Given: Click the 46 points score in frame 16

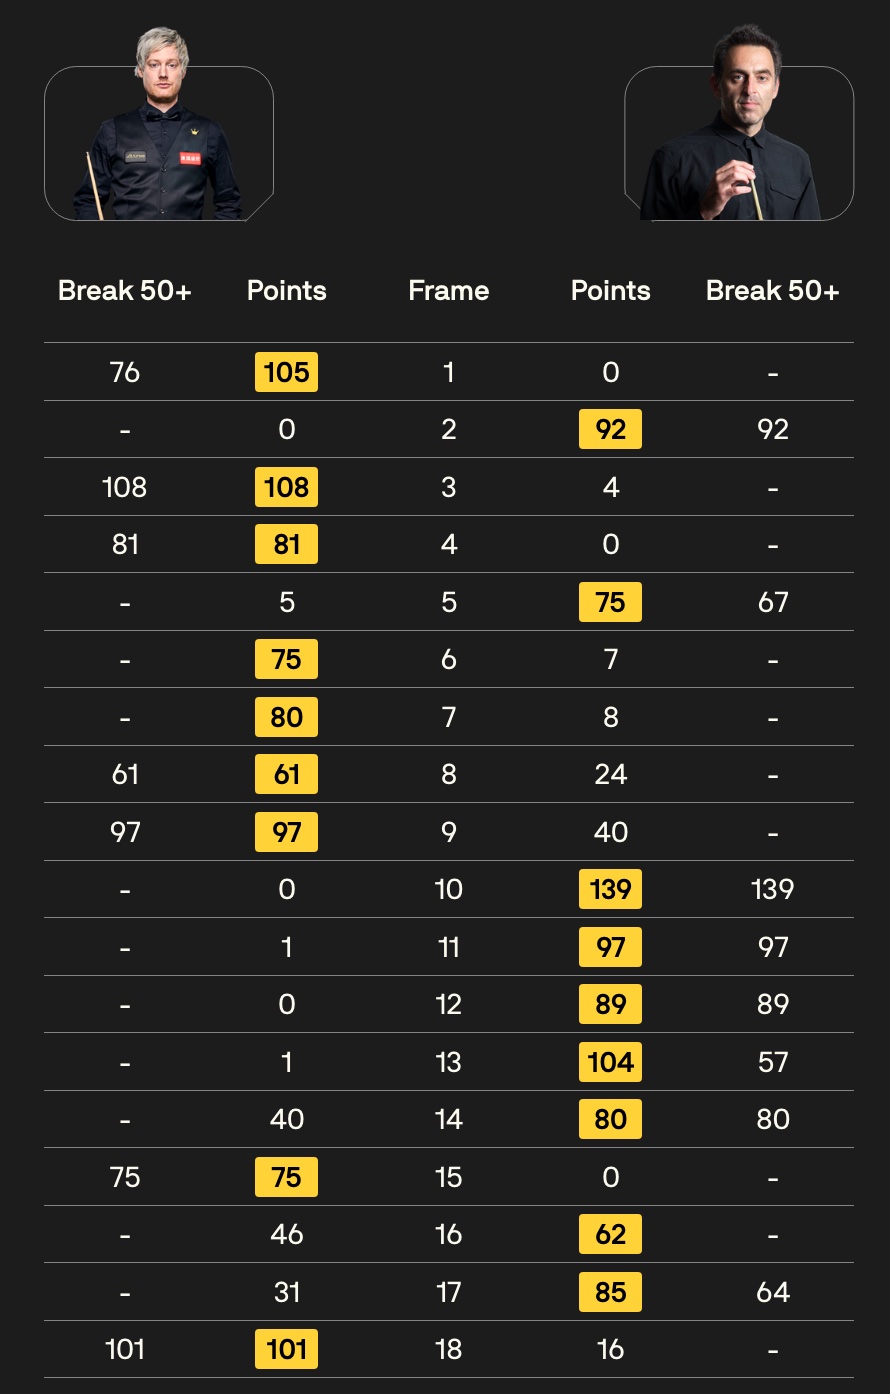Looking at the screenshot, I should click(287, 1234).
